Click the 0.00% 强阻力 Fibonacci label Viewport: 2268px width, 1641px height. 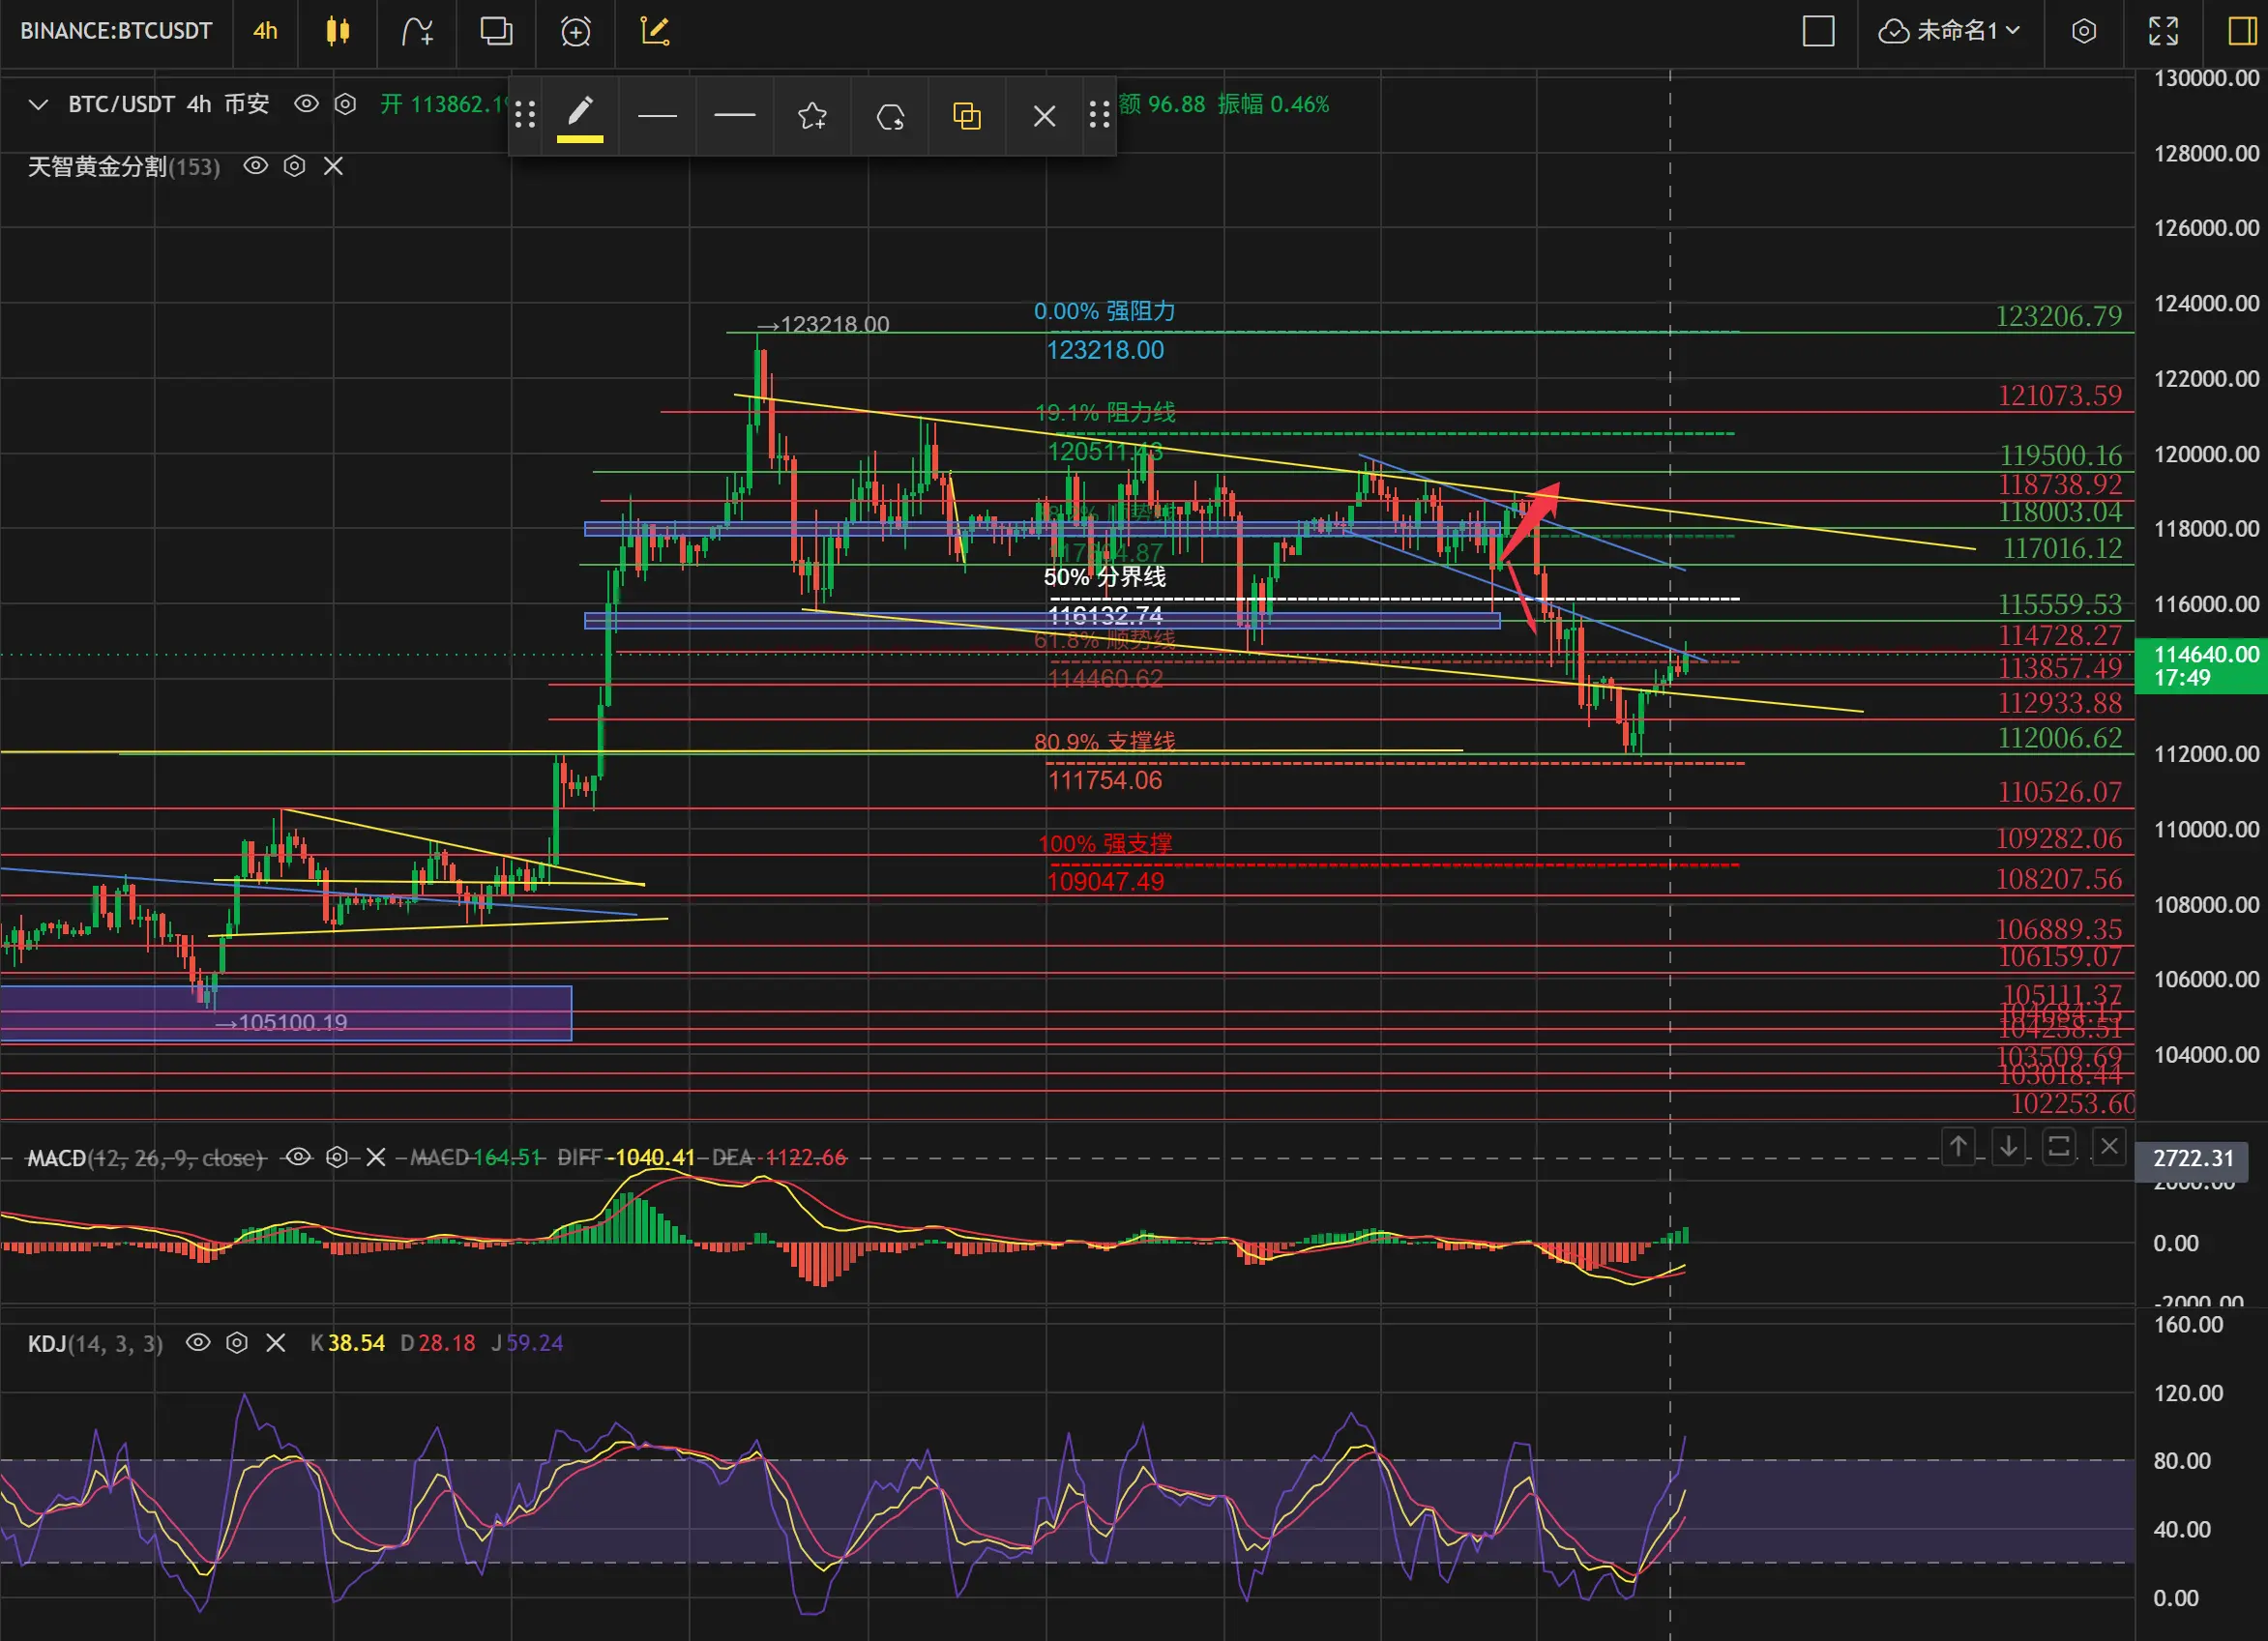point(1104,311)
